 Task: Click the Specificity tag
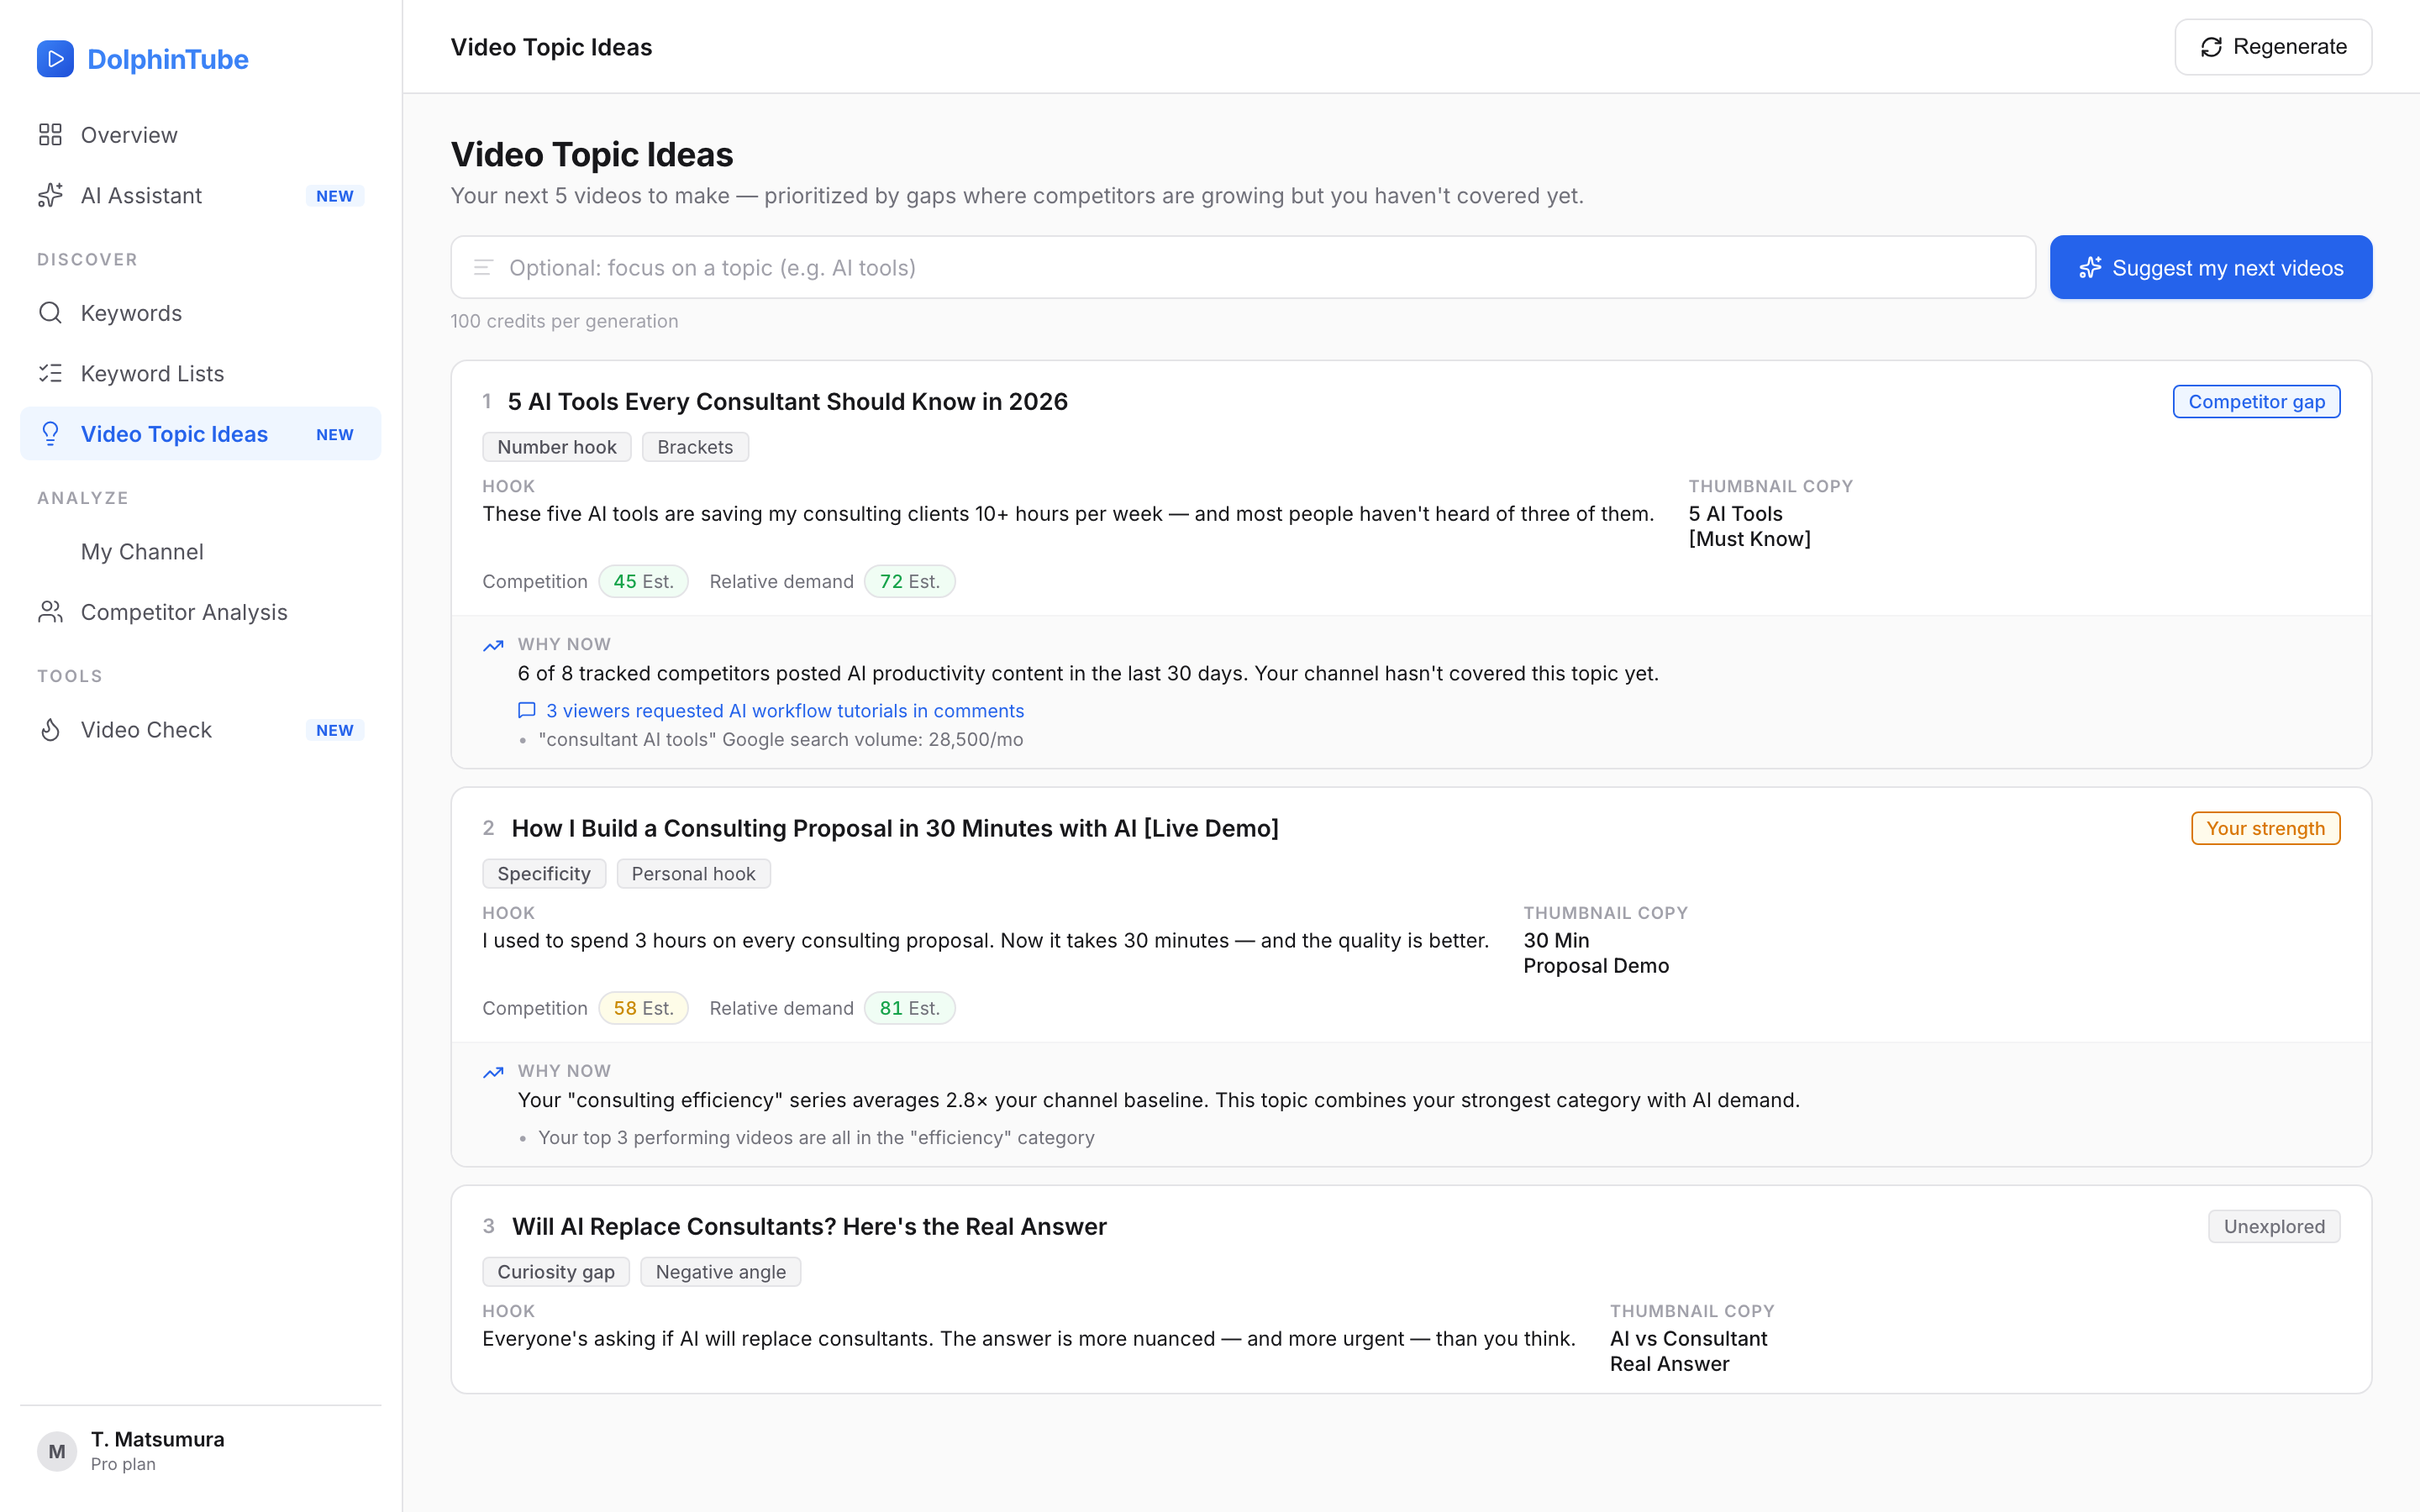click(544, 874)
